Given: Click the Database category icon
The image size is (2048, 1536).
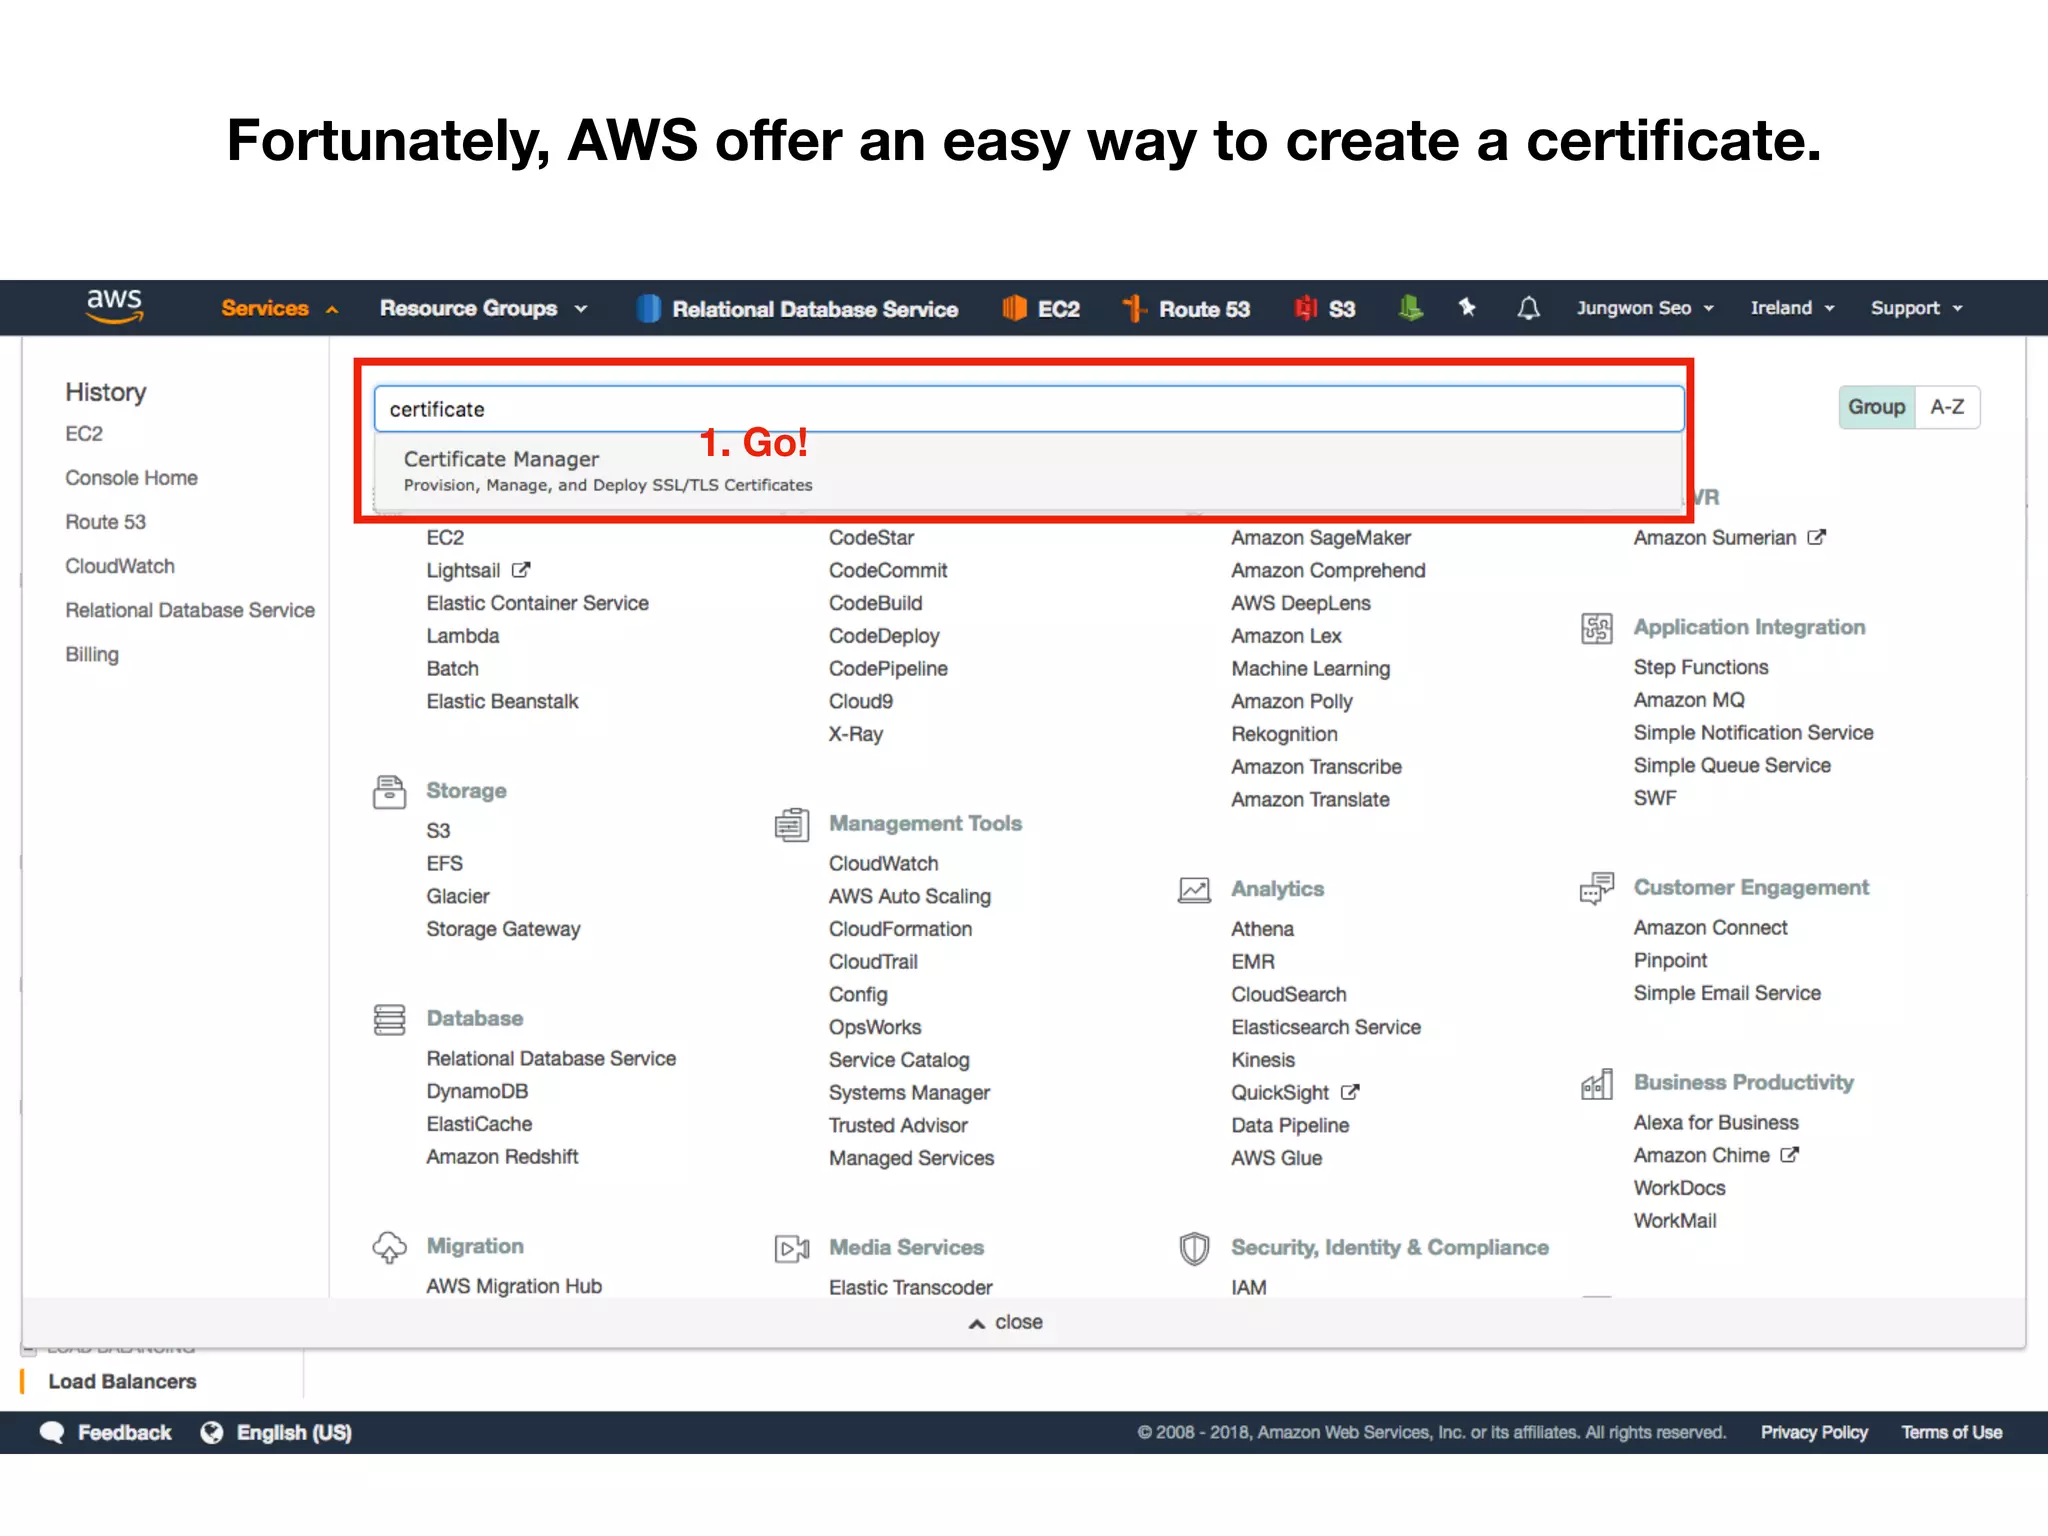Looking at the screenshot, I should [x=389, y=1019].
